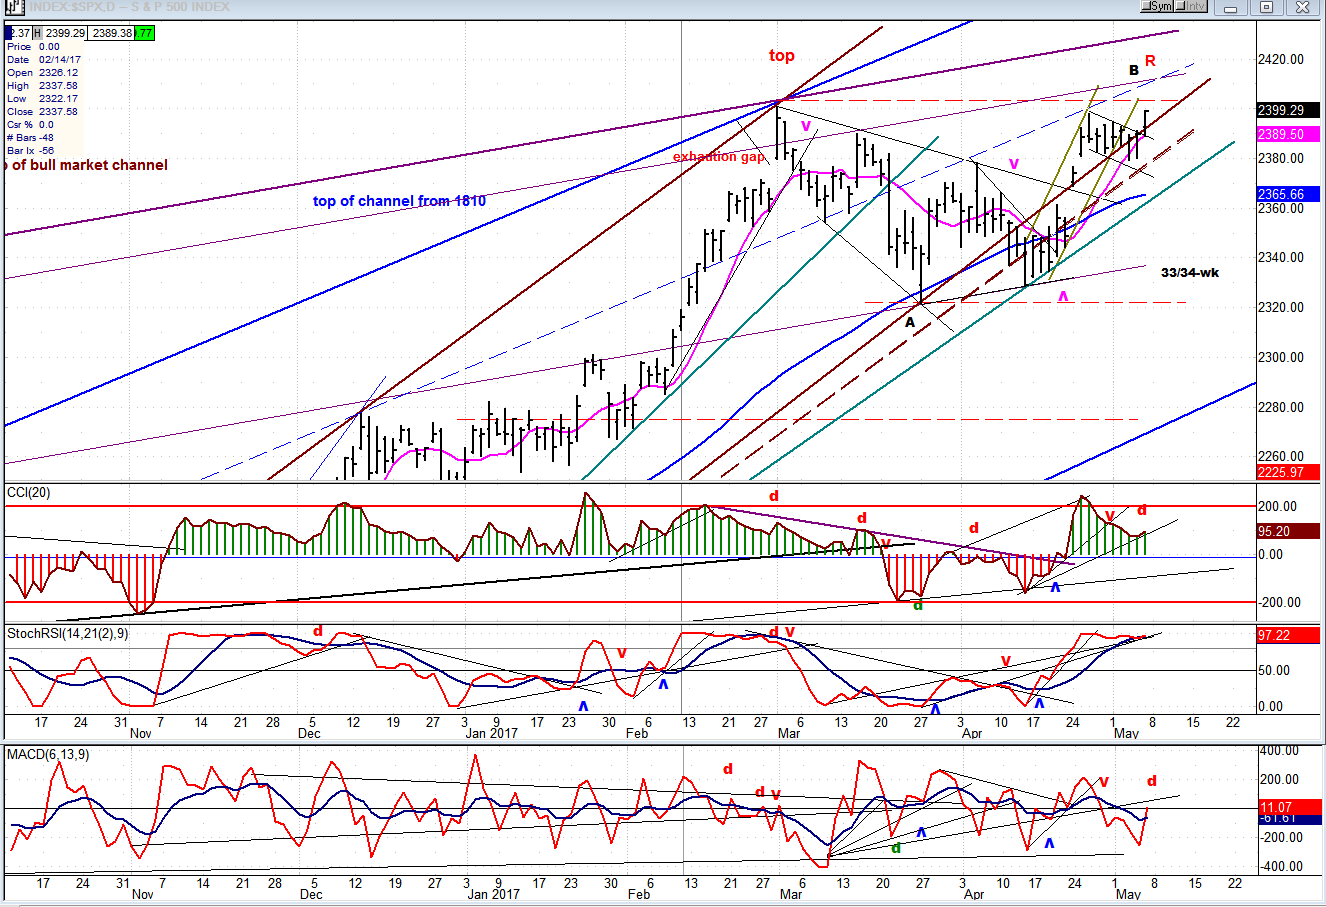Close the S&P 500 chart window

(1301, 7)
